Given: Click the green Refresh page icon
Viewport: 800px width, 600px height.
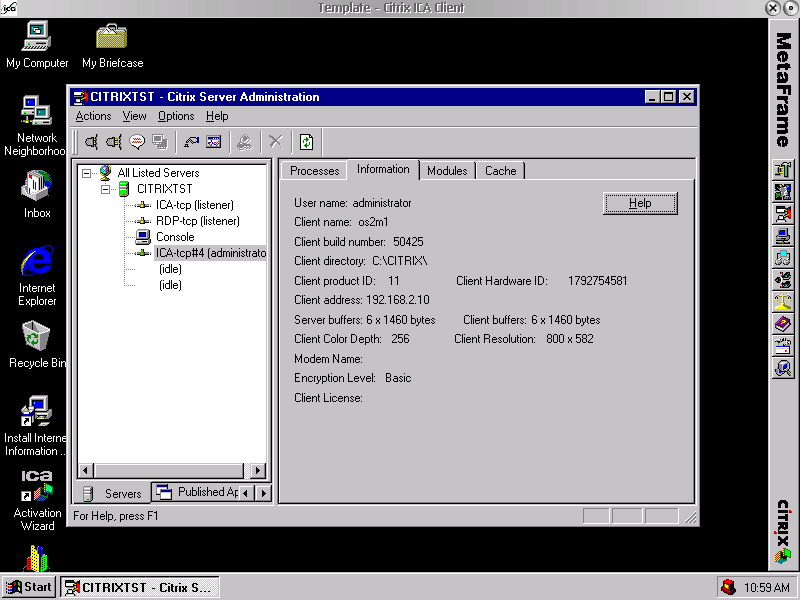Looking at the screenshot, I should tap(306, 142).
